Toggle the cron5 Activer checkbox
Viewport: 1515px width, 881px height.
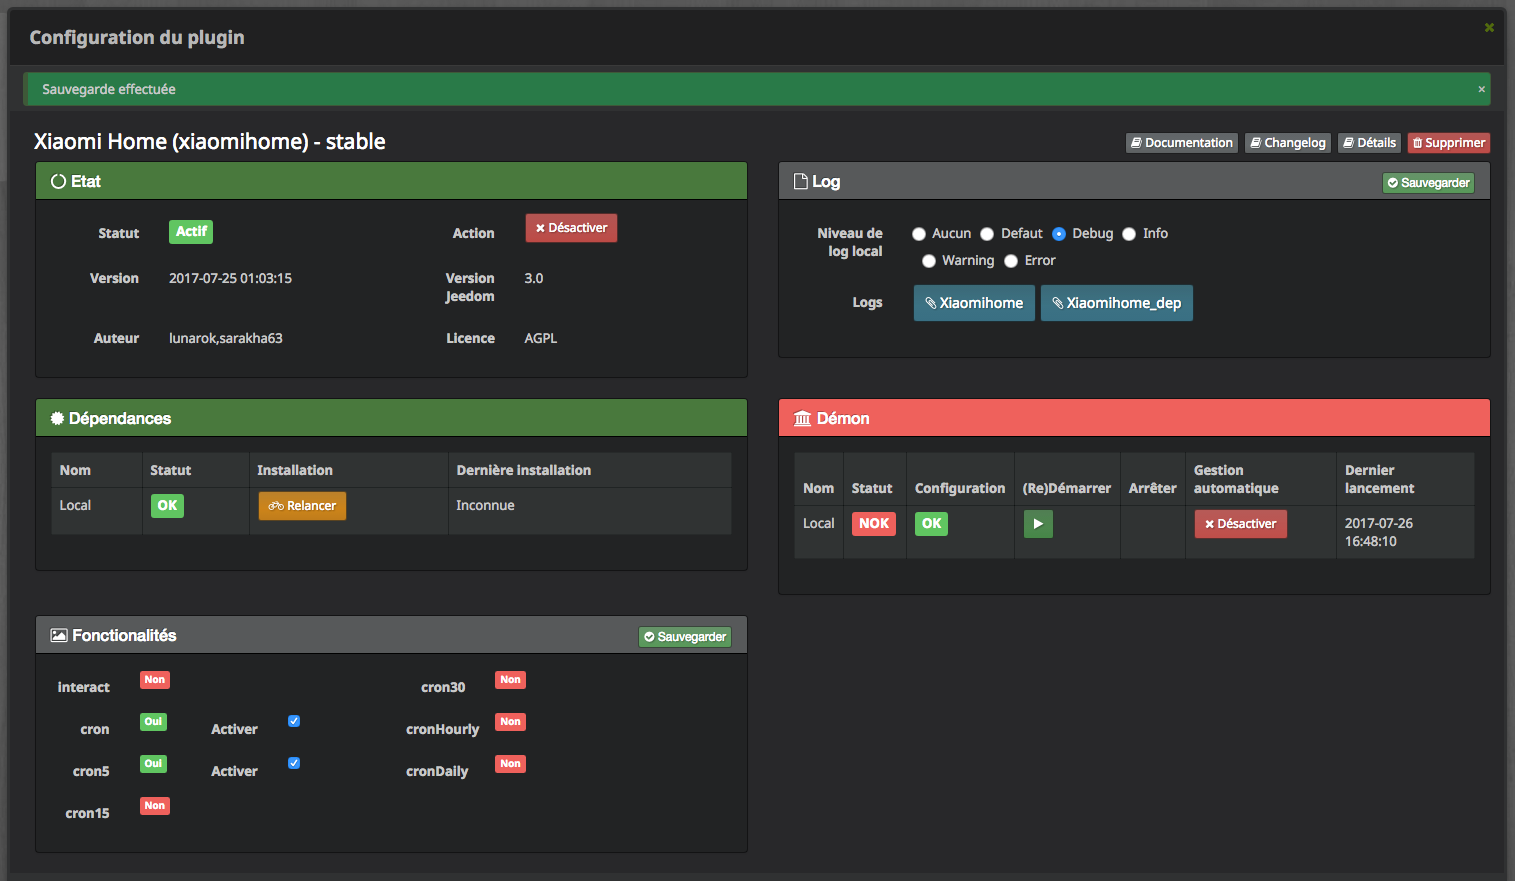coord(294,763)
